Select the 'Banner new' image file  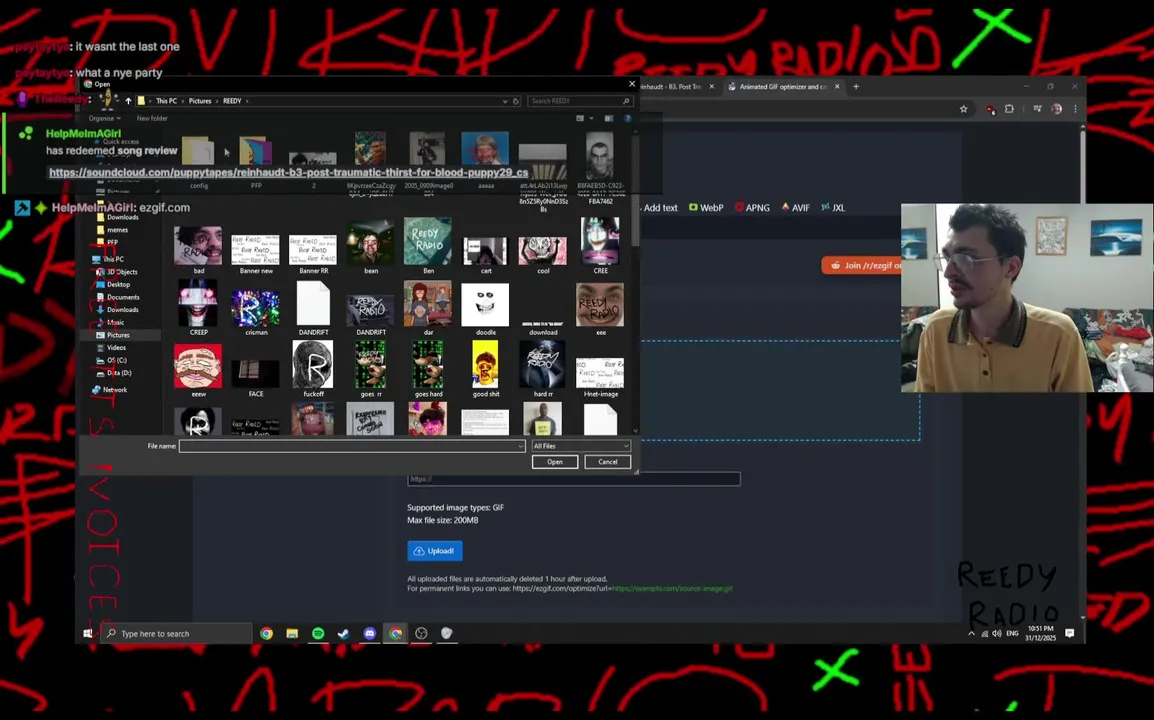point(255,254)
